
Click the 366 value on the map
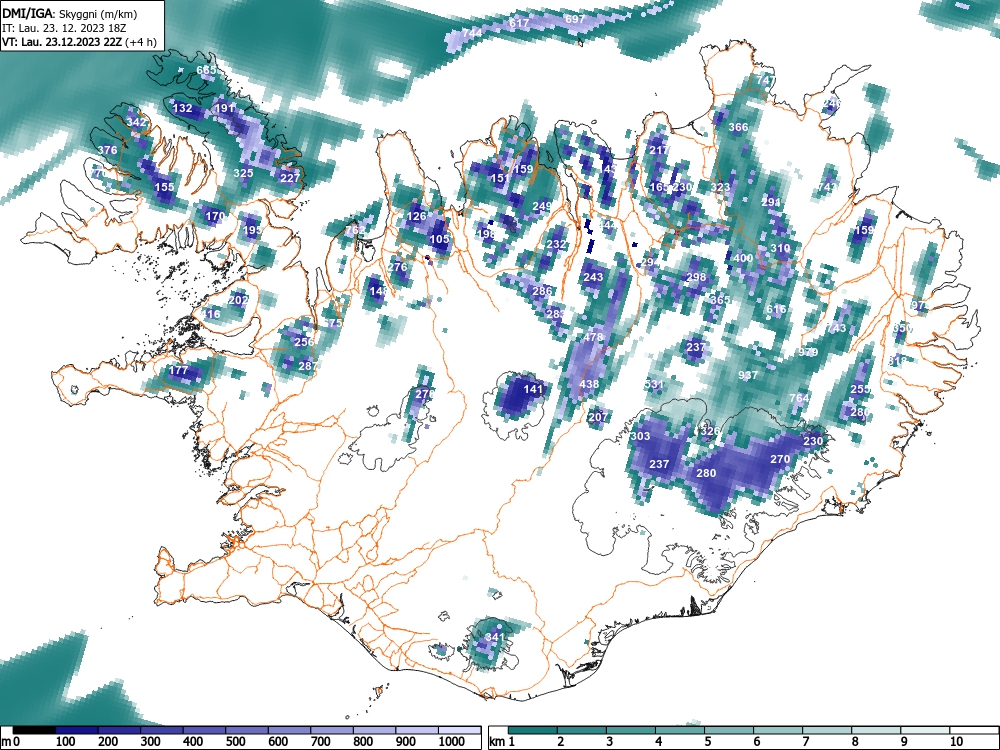coord(738,127)
